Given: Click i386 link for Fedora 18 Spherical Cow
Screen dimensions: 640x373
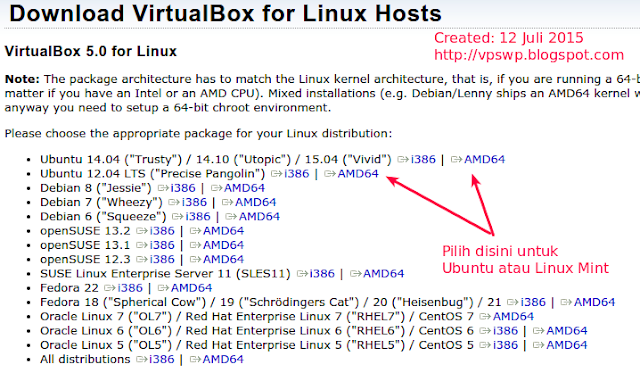Looking at the screenshot, I should (533, 302).
